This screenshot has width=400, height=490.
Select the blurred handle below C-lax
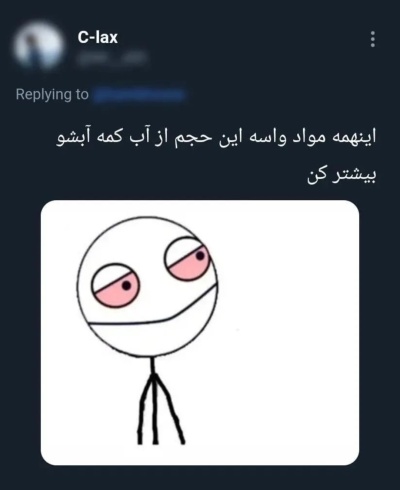point(111,59)
